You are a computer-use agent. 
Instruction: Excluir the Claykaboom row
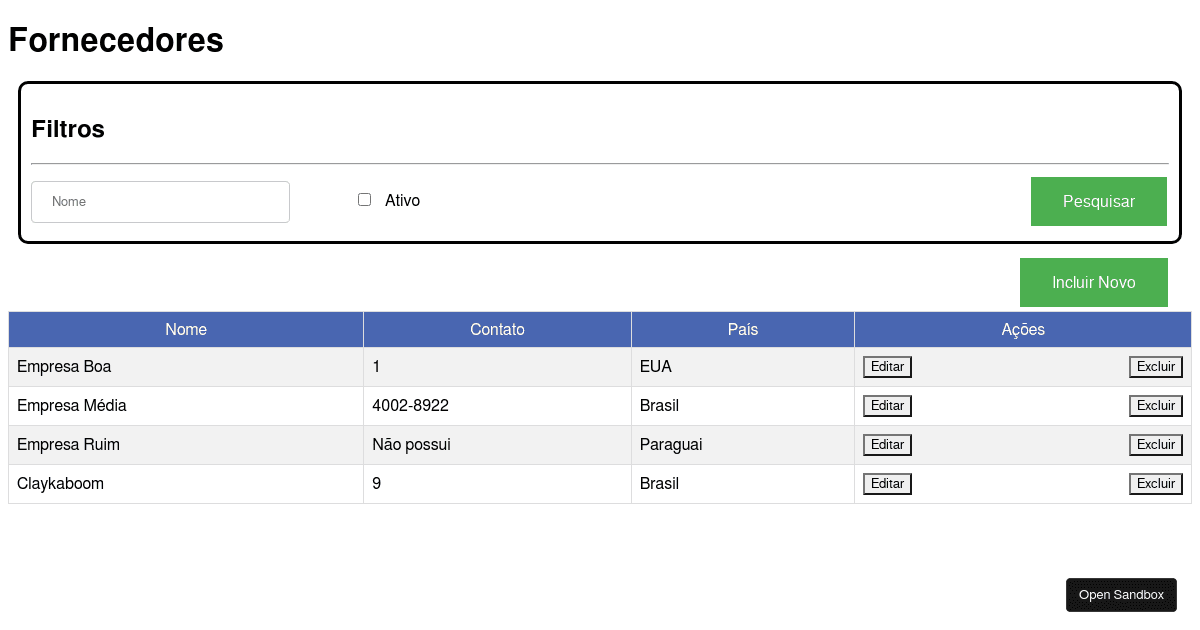click(1155, 483)
